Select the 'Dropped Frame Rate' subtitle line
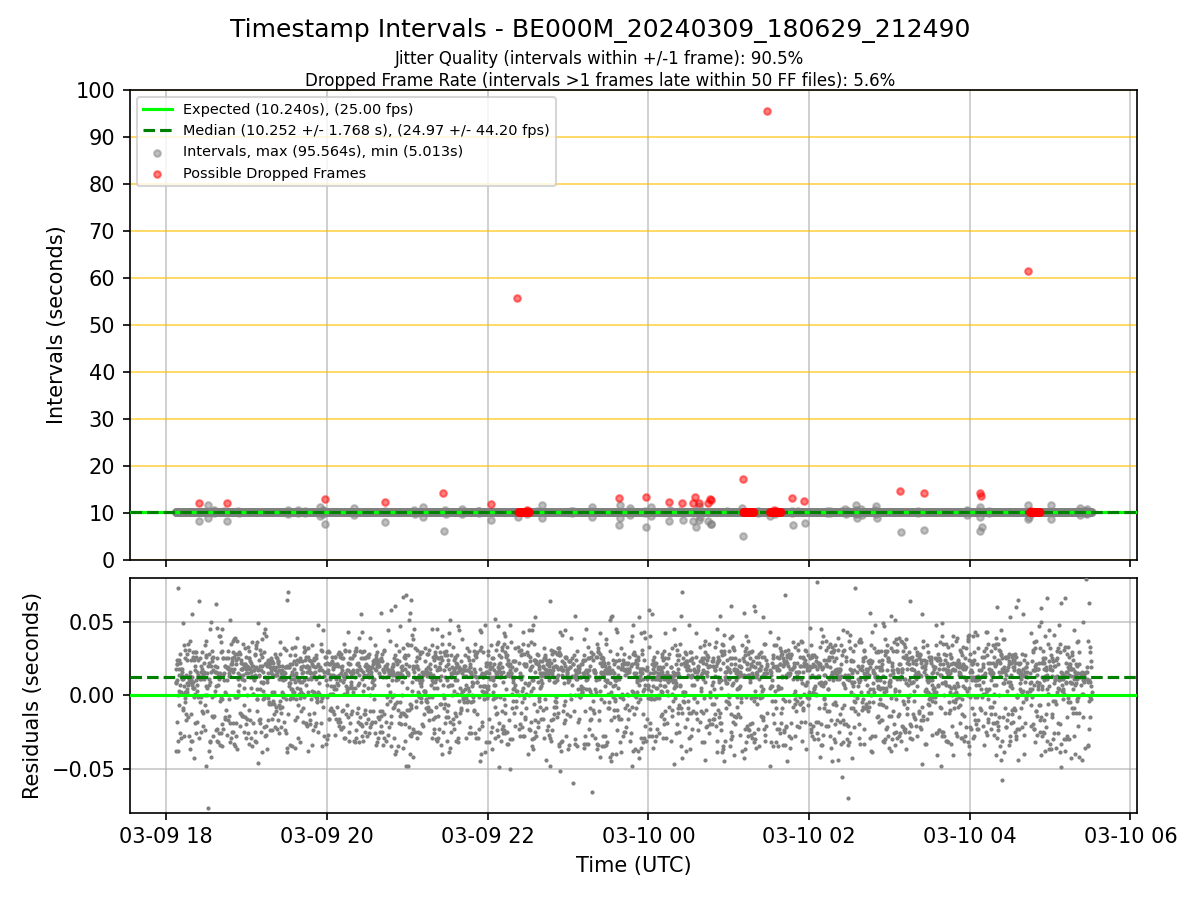Screen dimensions: 1200x900 (x=600, y=79)
